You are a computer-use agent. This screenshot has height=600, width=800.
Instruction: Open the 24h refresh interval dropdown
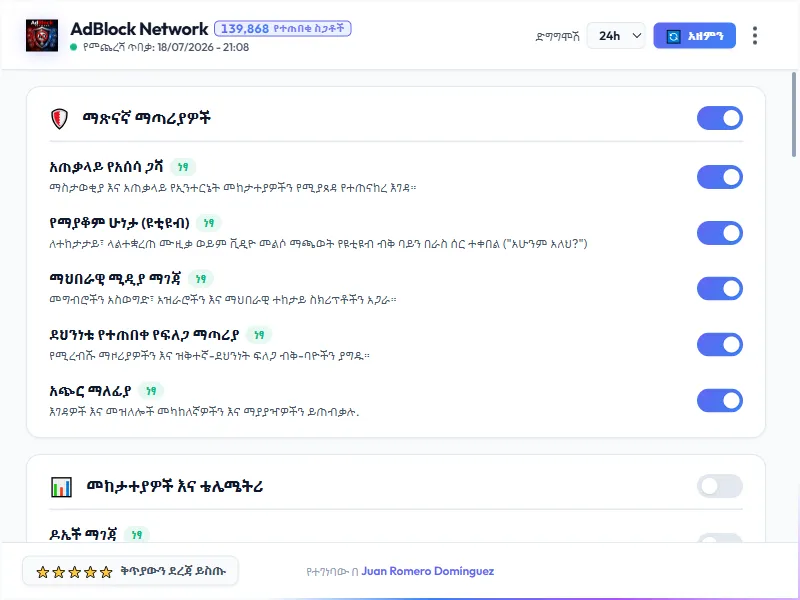pyautogui.click(x=616, y=36)
